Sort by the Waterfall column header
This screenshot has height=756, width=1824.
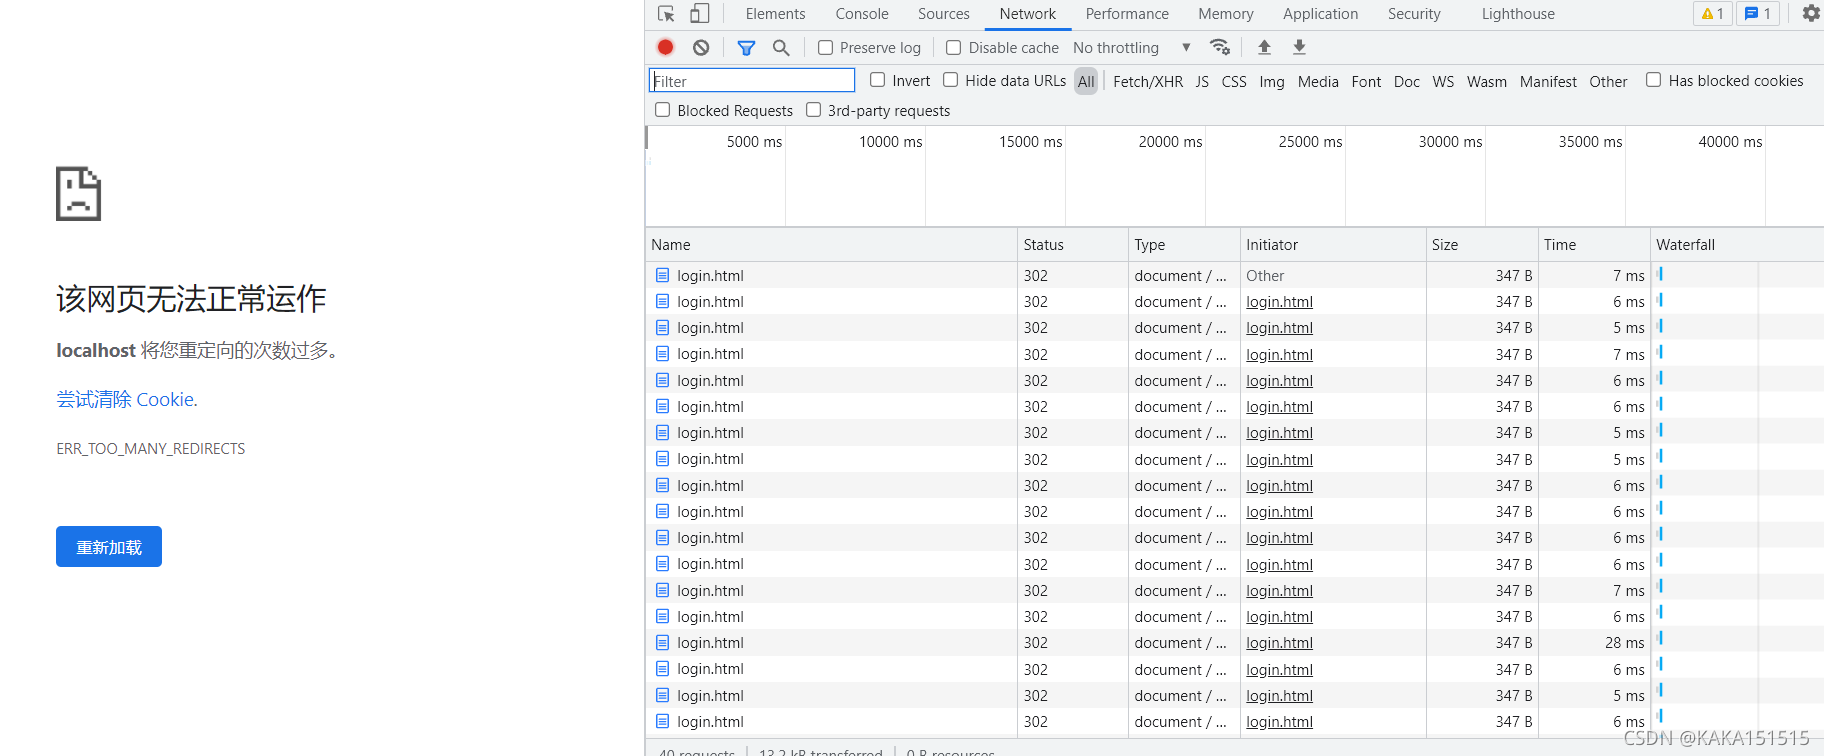(x=1737, y=245)
